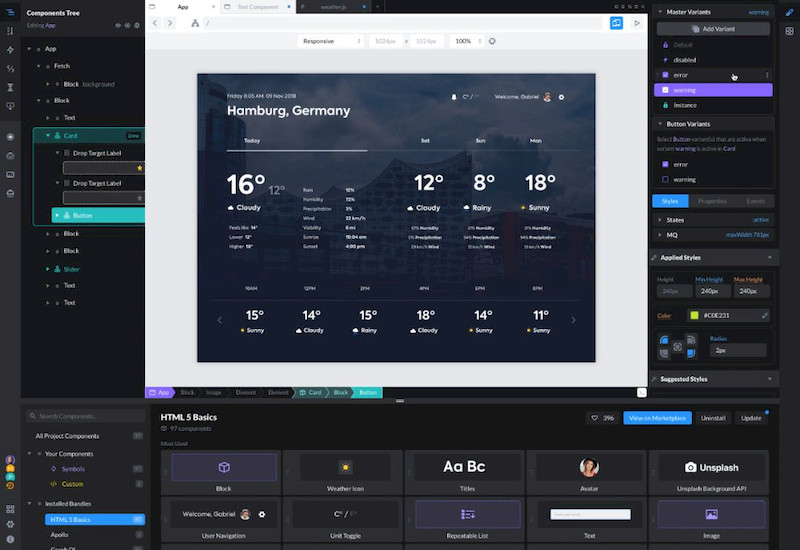Open the Apollo bundle in list
This screenshot has height=550, width=800.
59,535
